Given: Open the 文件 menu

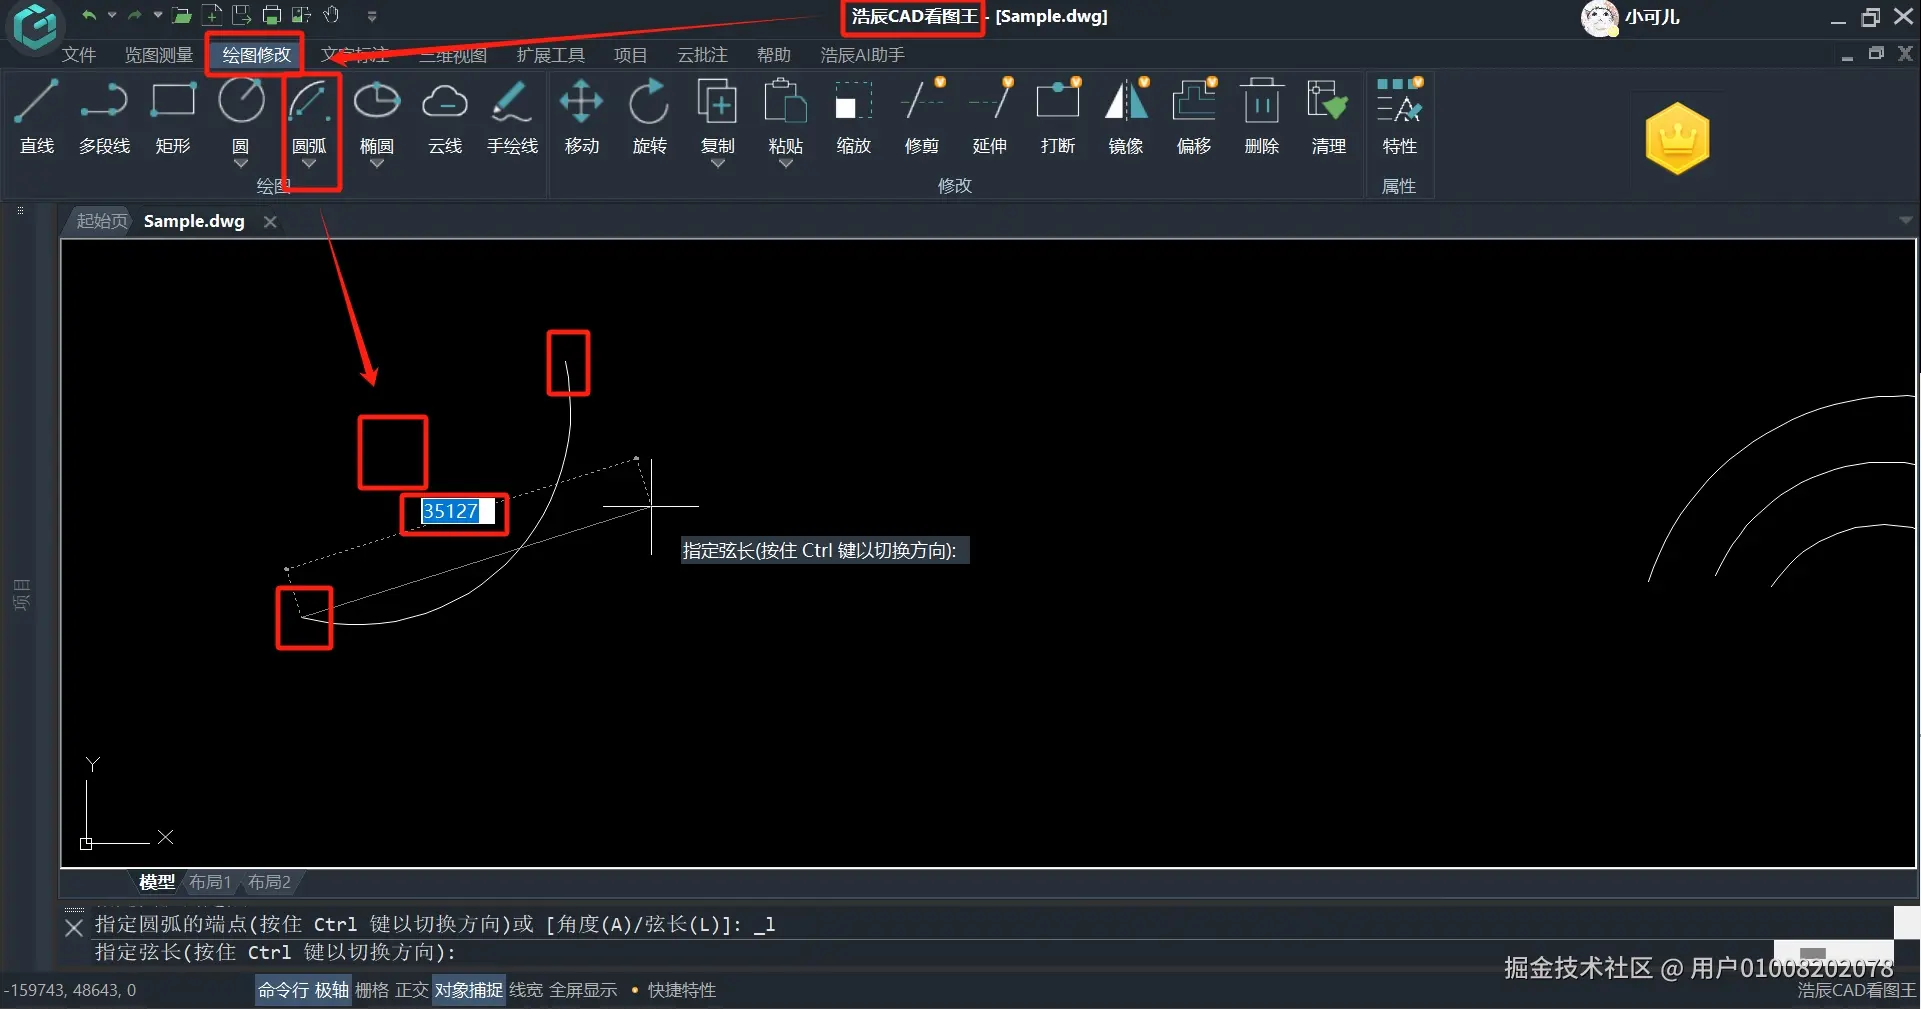Looking at the screenshot, I should point(79,55).
